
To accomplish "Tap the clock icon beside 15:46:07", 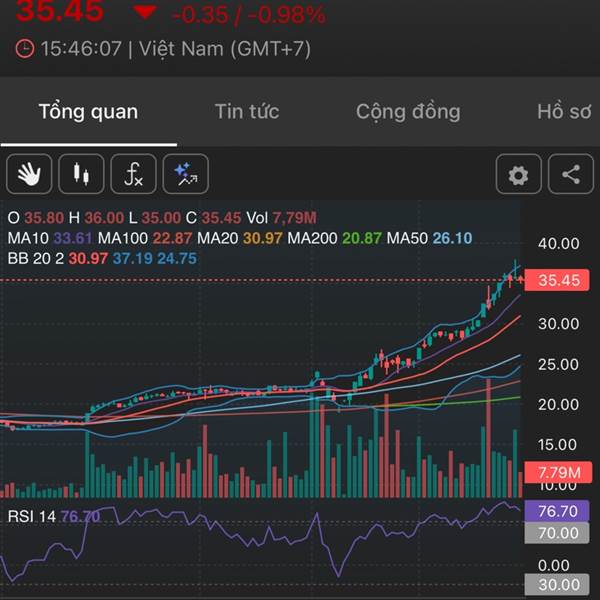I will [x=25, y=49].
